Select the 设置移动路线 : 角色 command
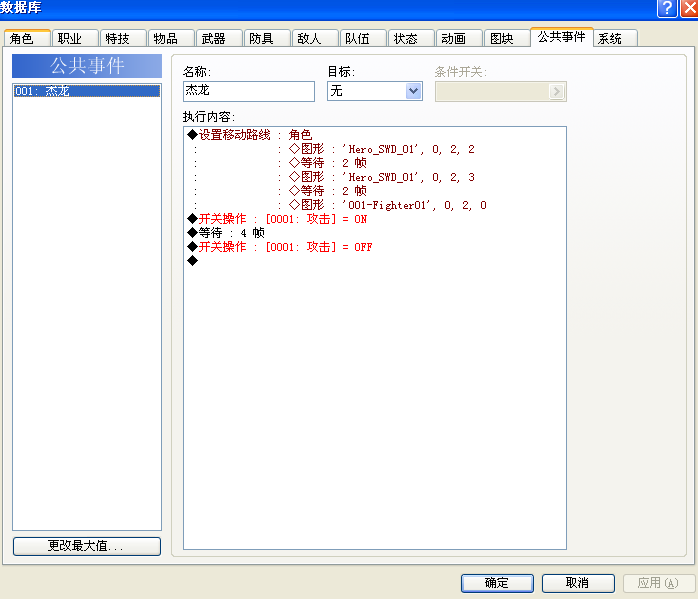Viewport: 698px width, 599px height. coord(374,134)
